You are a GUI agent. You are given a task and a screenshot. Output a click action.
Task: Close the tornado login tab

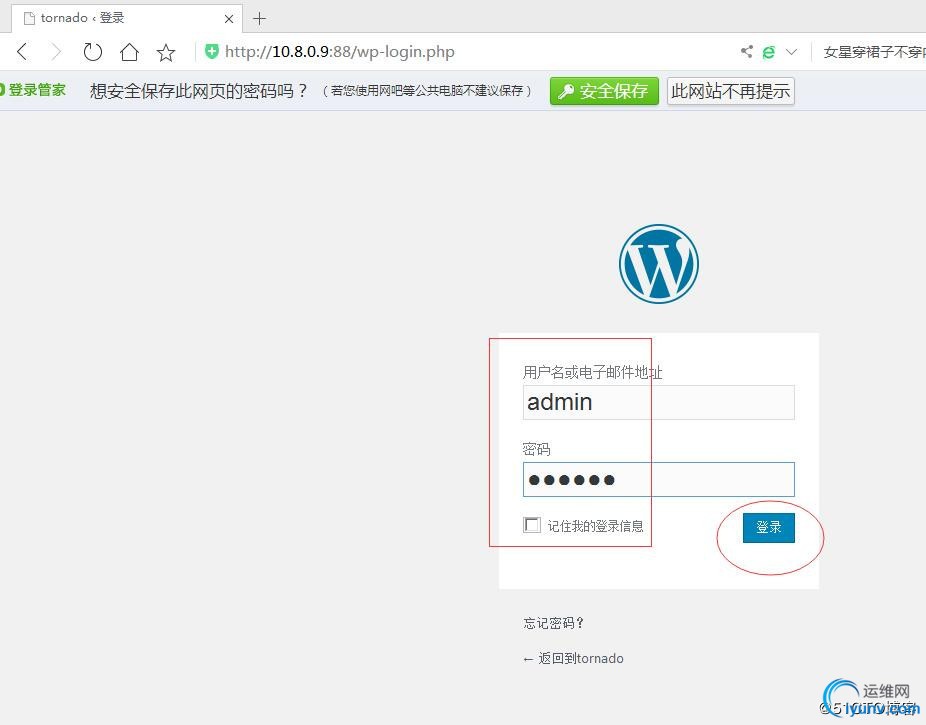point(229,19)
